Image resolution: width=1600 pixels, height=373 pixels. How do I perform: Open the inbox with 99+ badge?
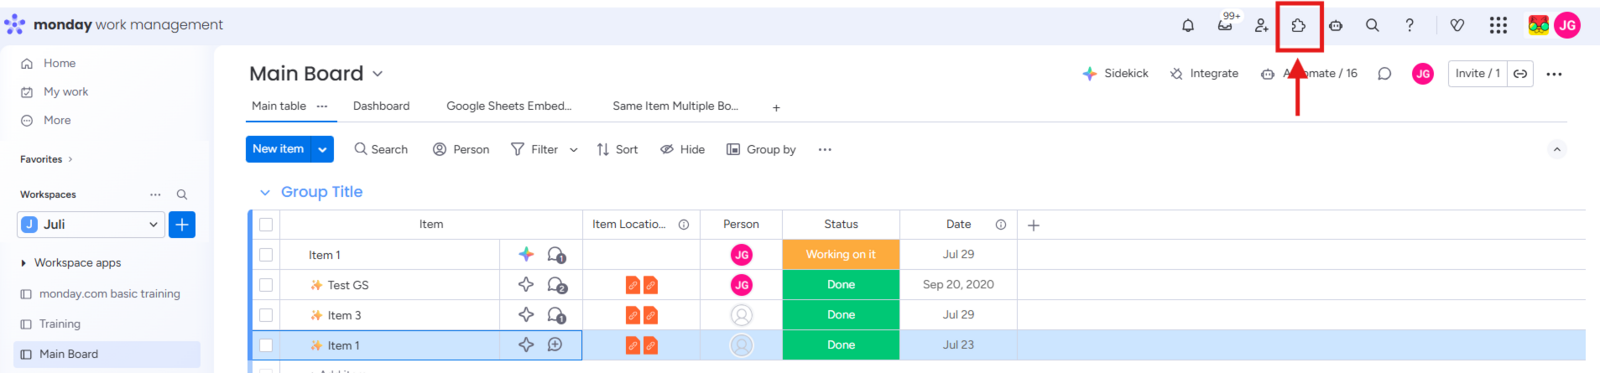1226,24
